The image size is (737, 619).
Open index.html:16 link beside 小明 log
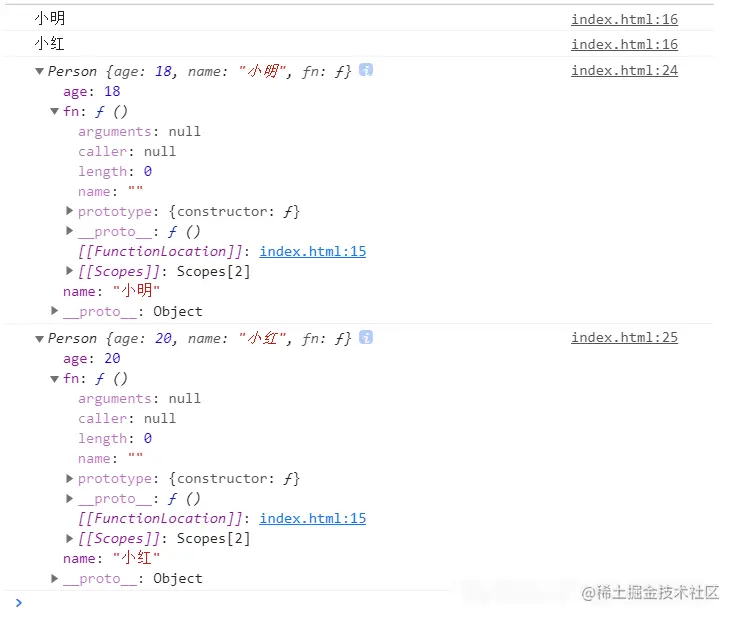[x=624, y=19]
